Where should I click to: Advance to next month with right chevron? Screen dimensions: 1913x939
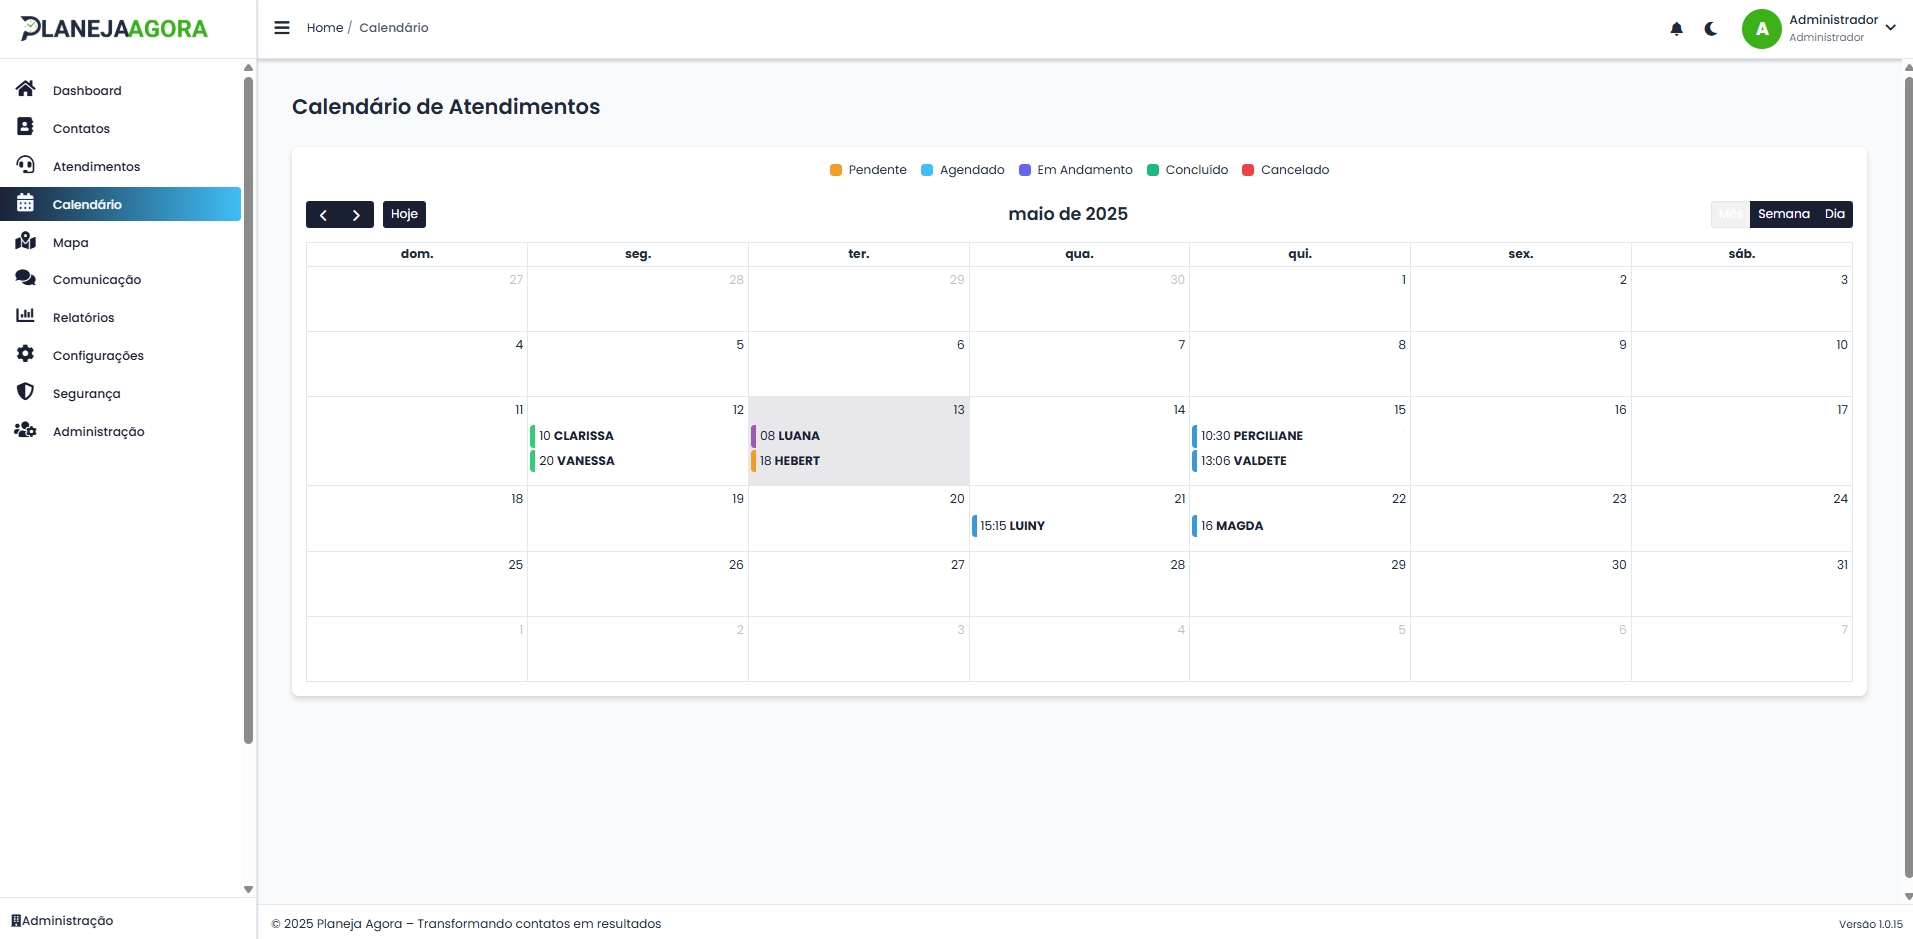click(356, 215)
